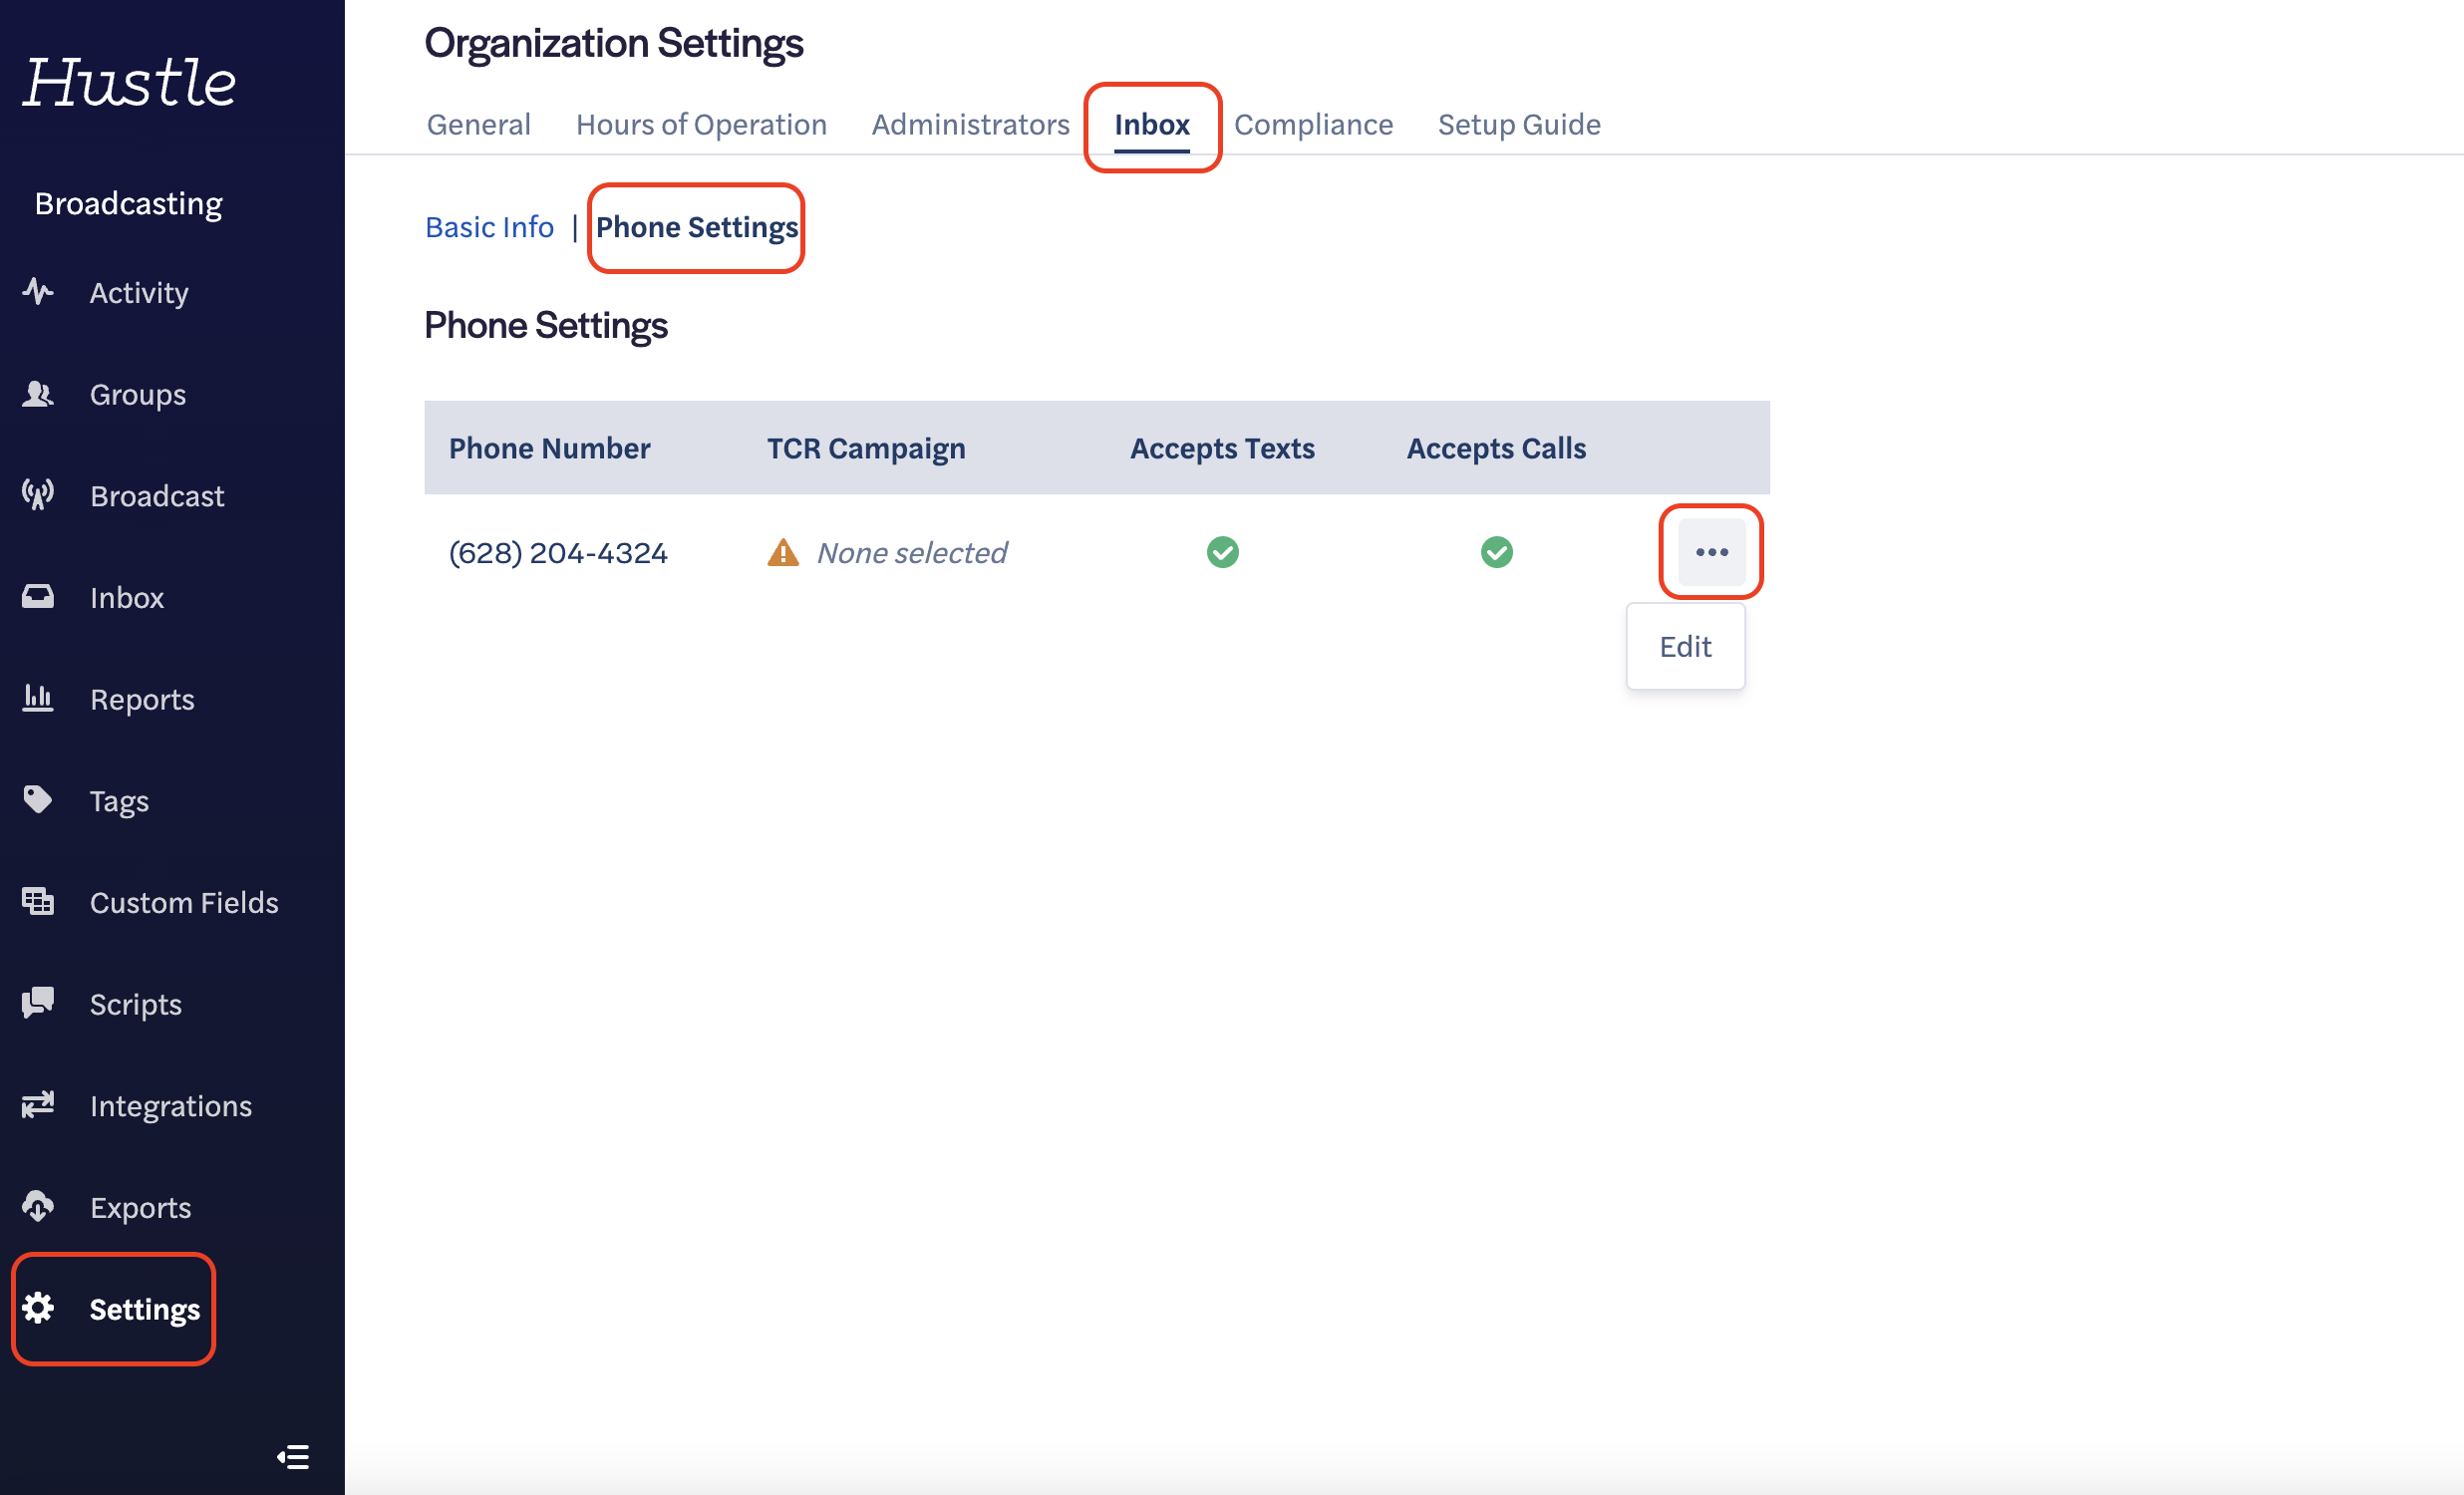Viewport: 2464px width, 1495px height.
Task: Click the TCR Campaign warning triangle
Action: coord(784,551)
